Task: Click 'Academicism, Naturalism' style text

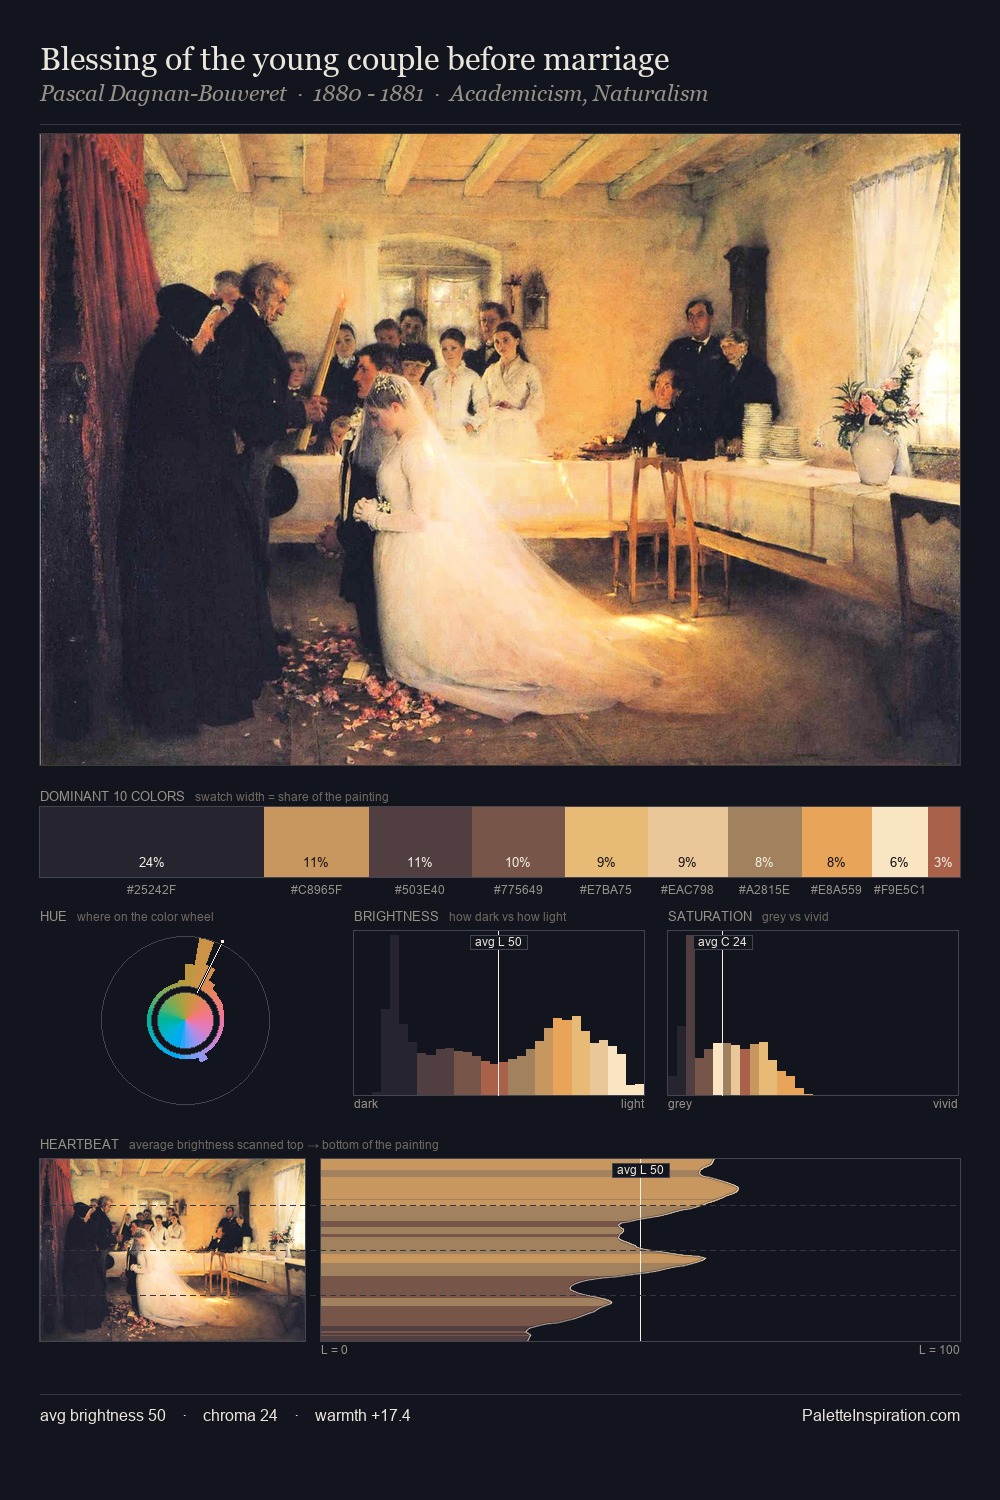Action: 578,94
